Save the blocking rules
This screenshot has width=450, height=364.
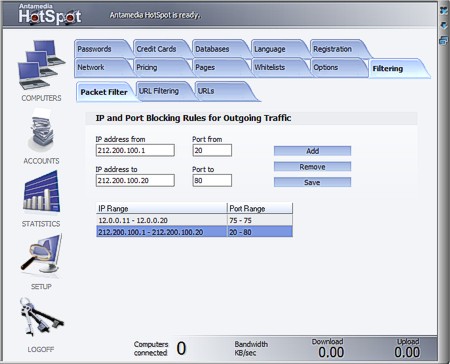coord(312,182)
